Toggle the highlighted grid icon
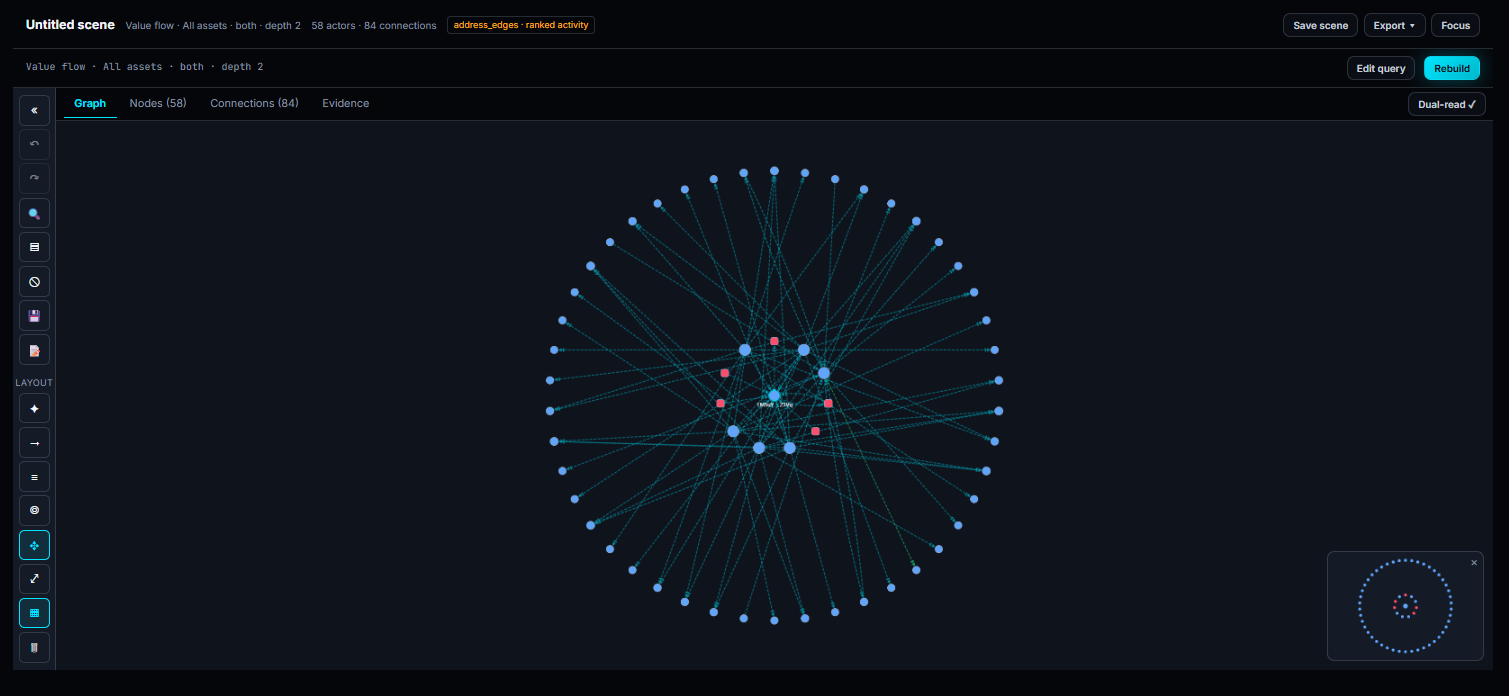This screenshot has height=696, width=1509. tap(34, 613)
